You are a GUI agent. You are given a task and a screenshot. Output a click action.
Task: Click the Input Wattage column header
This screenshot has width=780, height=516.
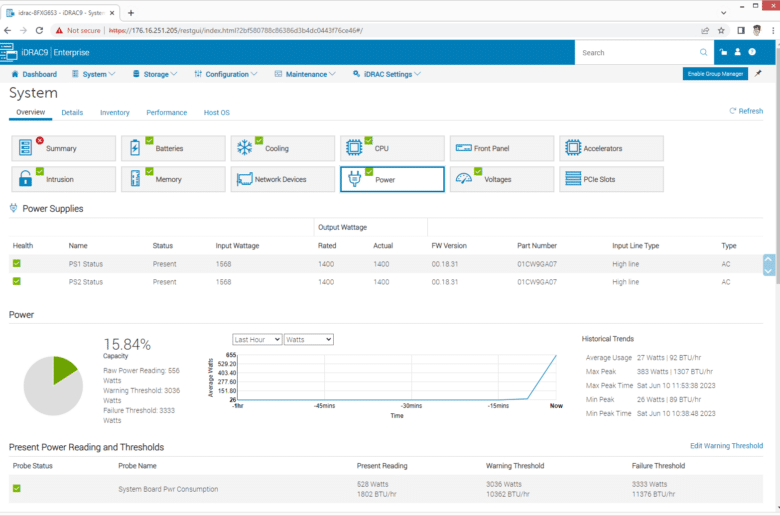[x=237, y=246]
